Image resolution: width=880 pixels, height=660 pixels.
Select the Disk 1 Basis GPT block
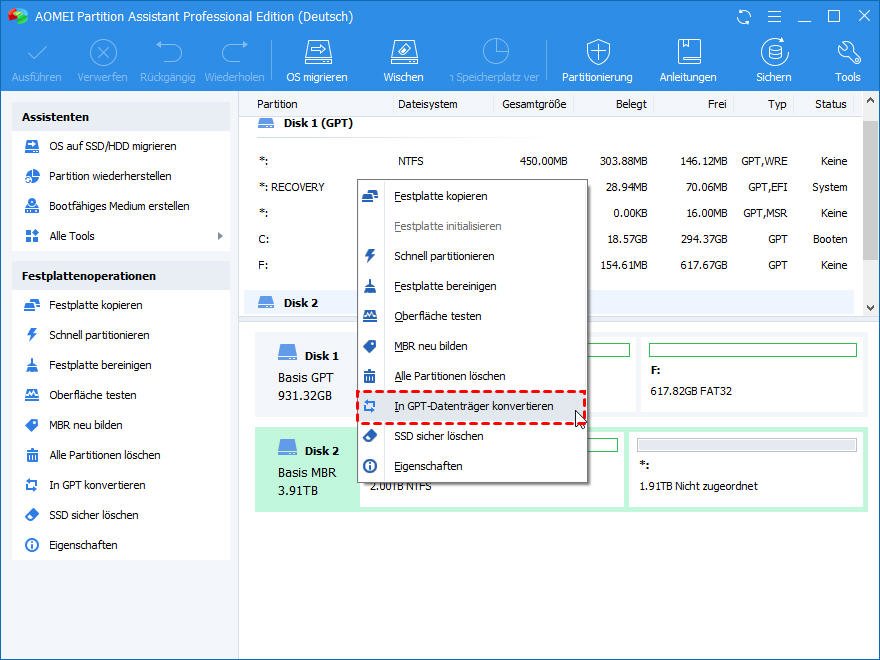(306, 375)
